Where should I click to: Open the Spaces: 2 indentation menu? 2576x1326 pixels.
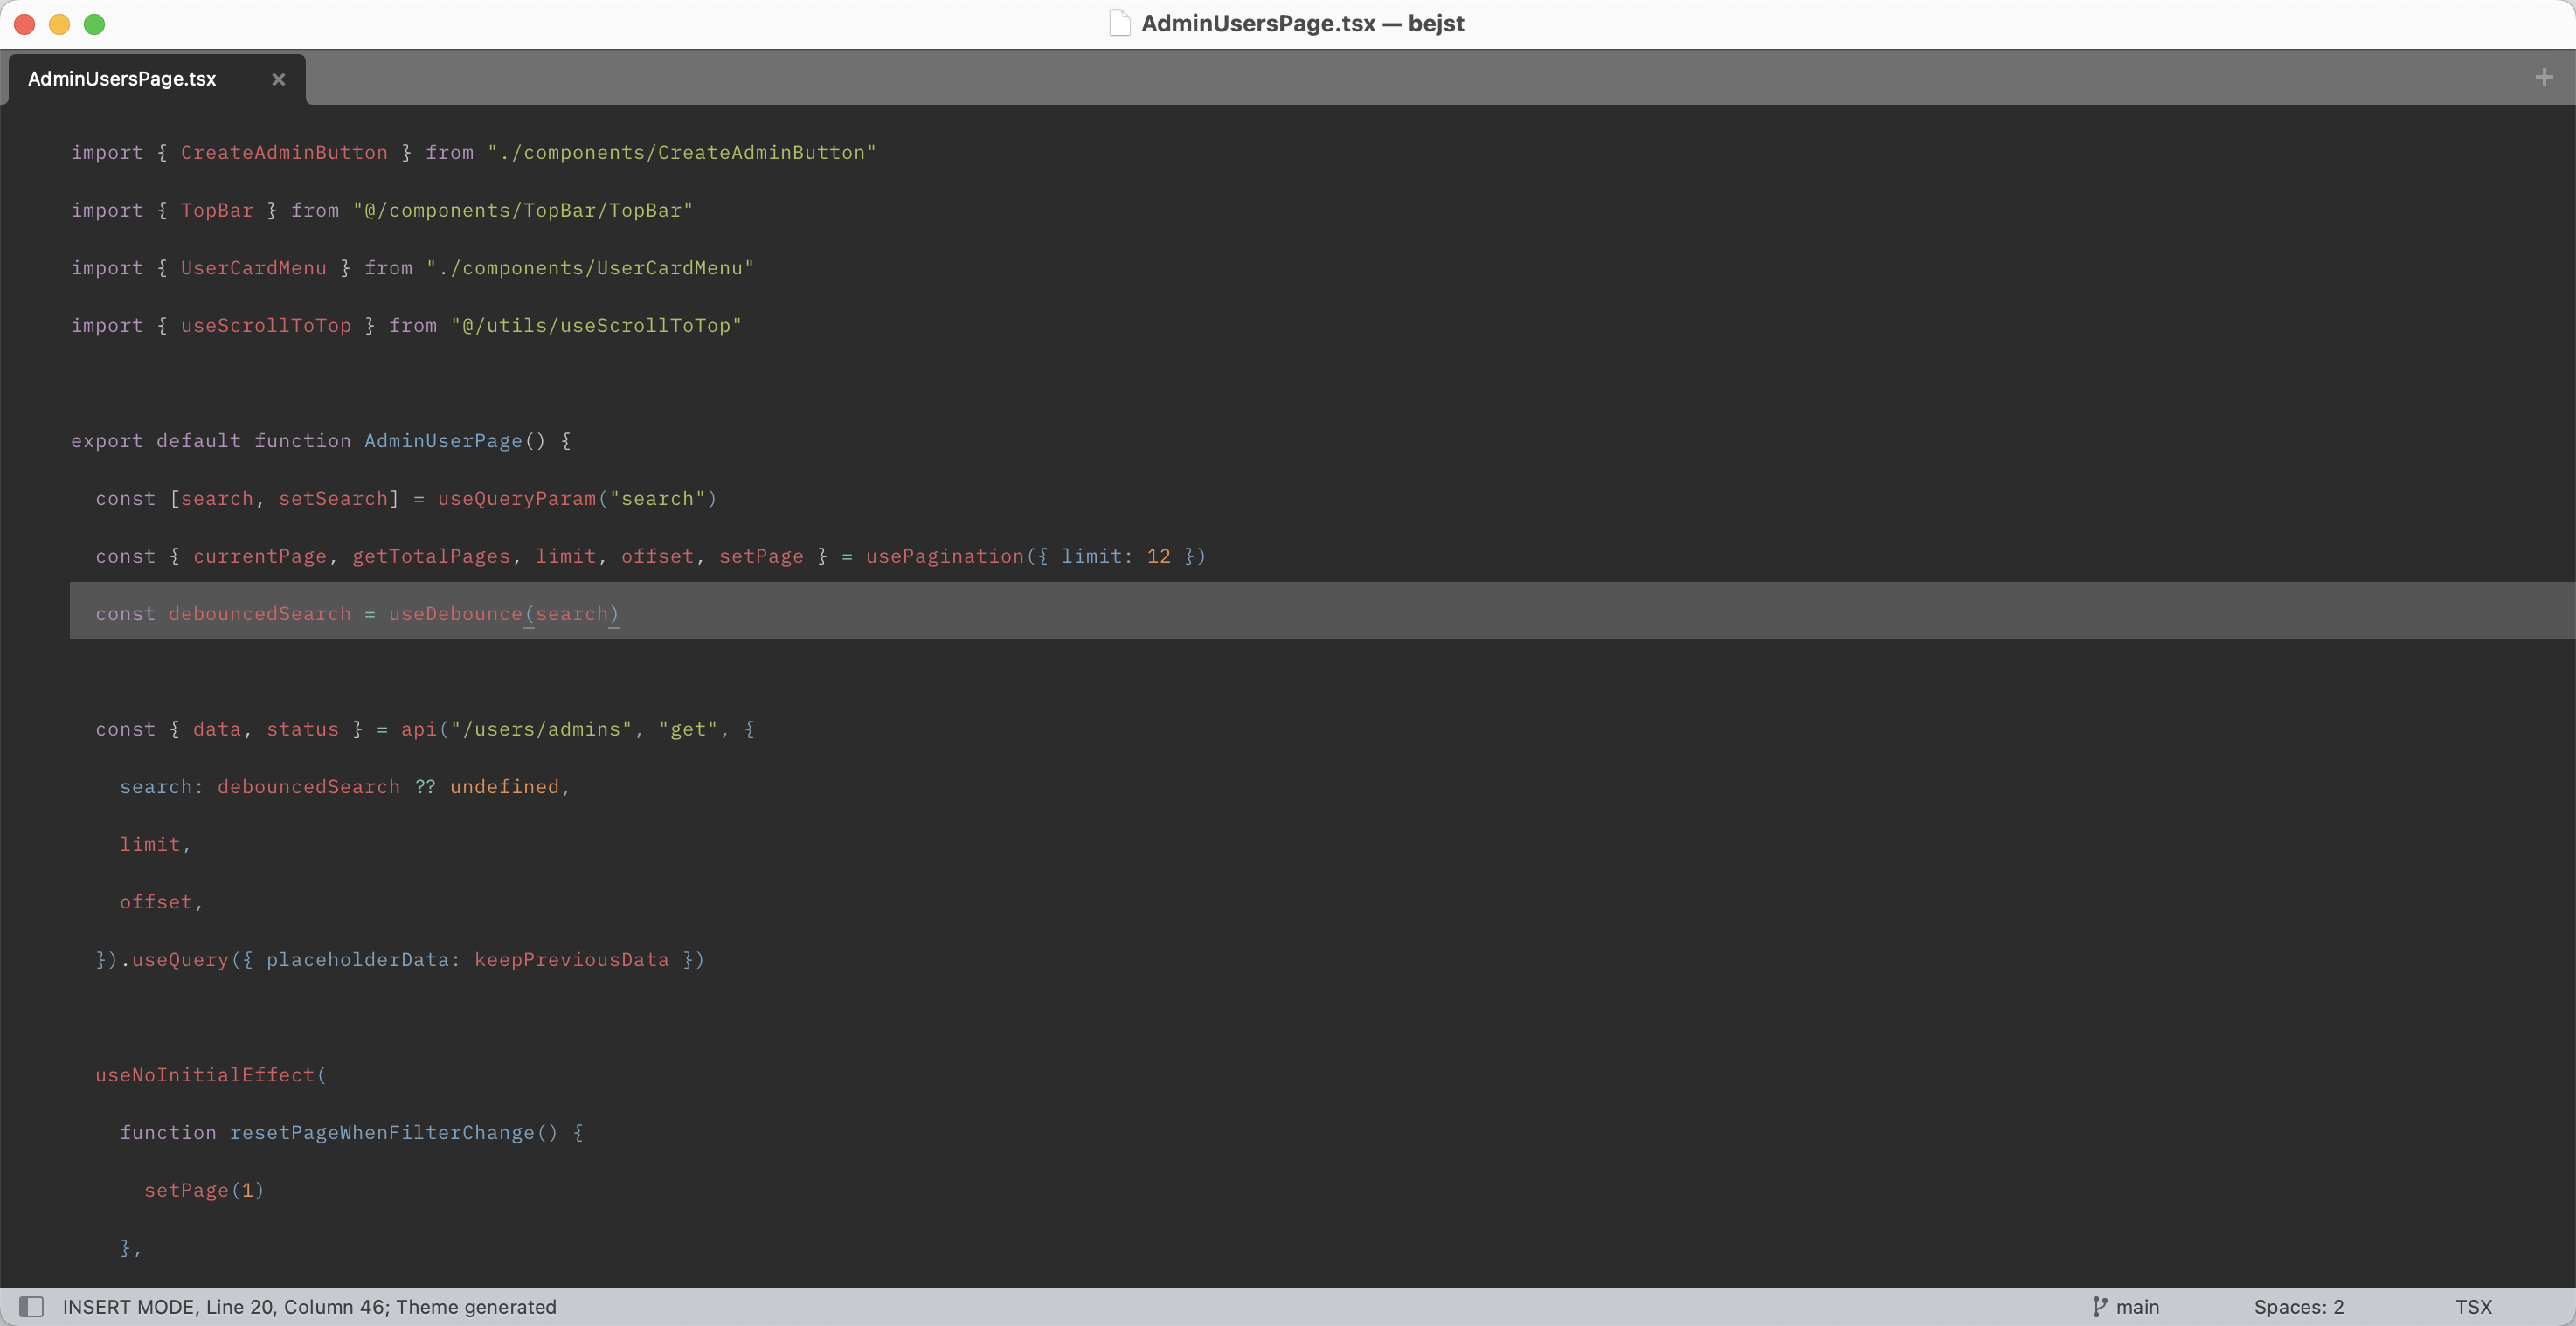click(2298, 1306)
